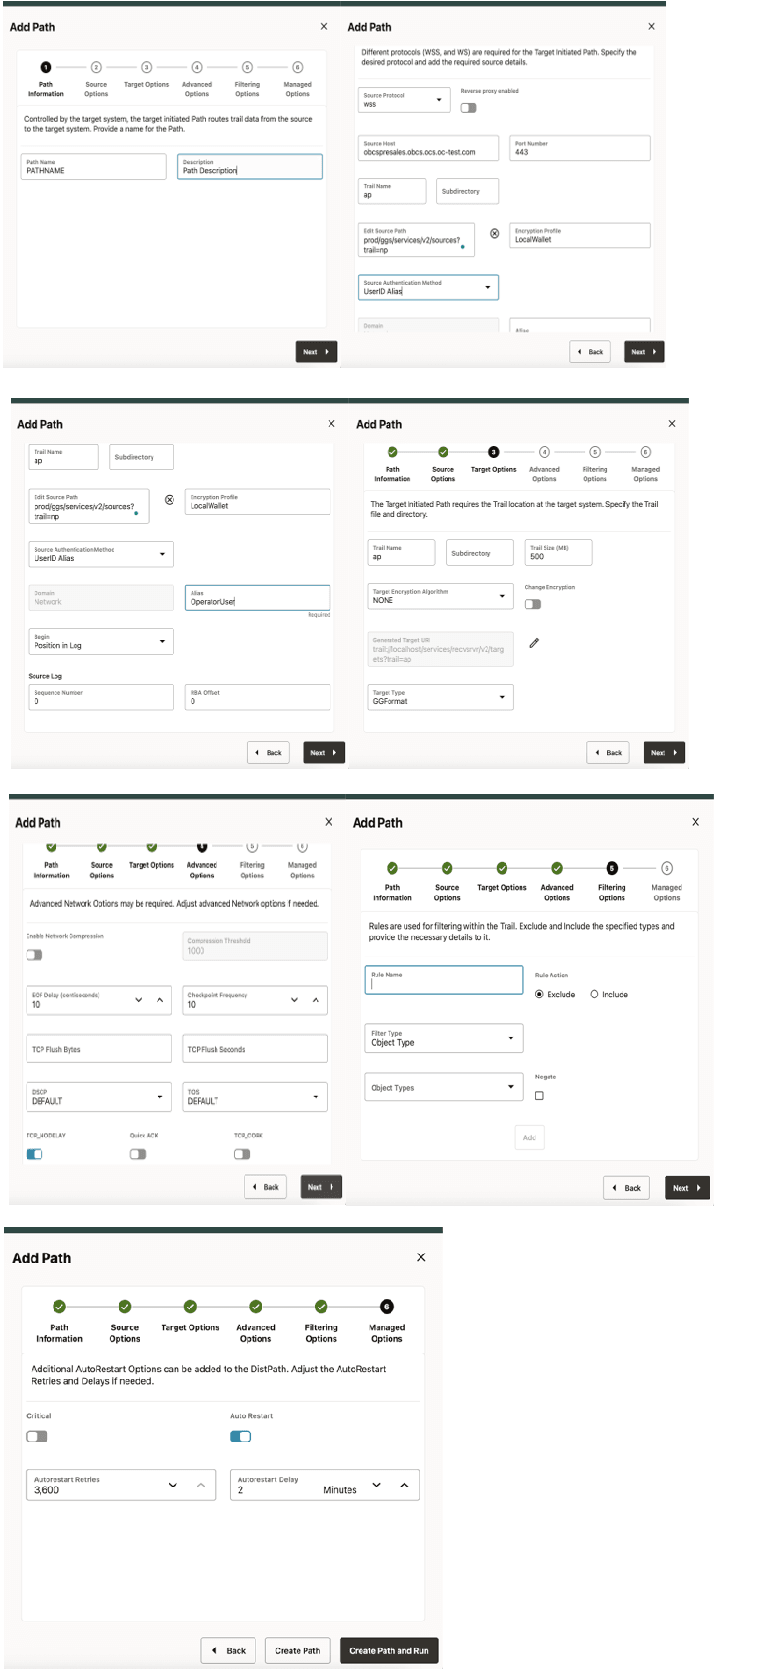Click pencil icon to edit Generated Target URI
The height and width of the screenshot is (1669, 761).
click(534, 643)
